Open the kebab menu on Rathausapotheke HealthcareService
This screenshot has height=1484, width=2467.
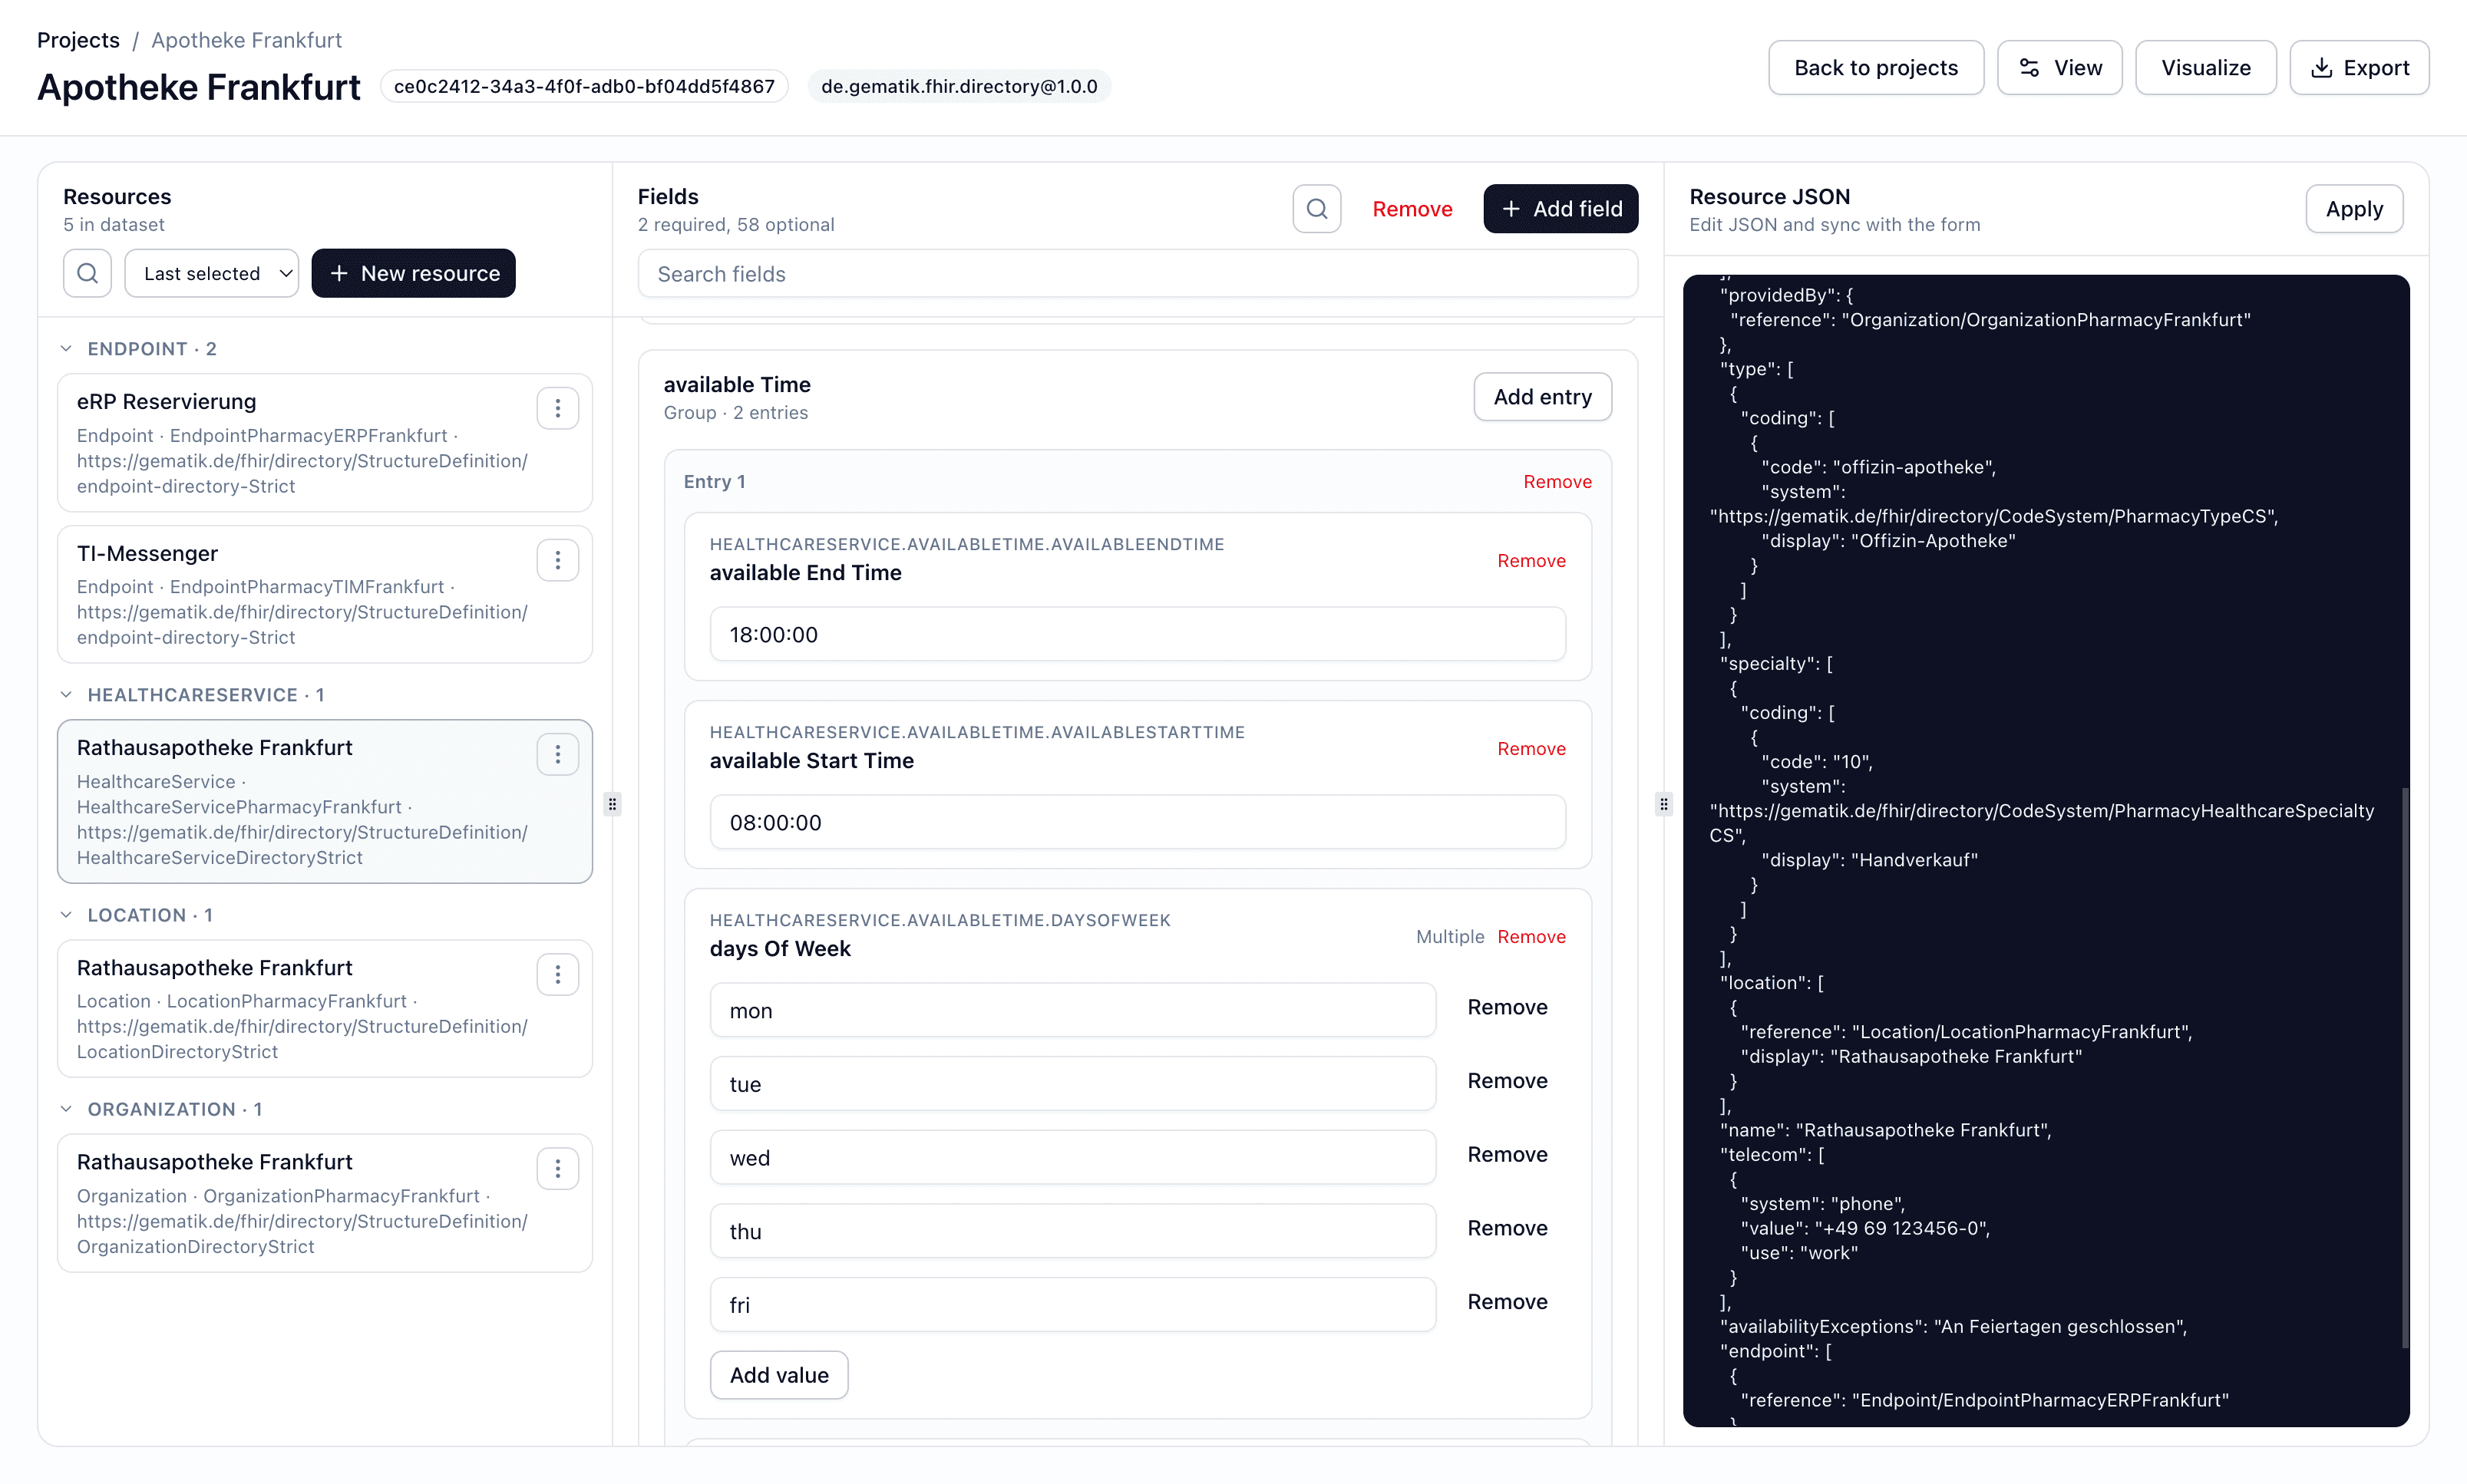click(x=558, y=754)
